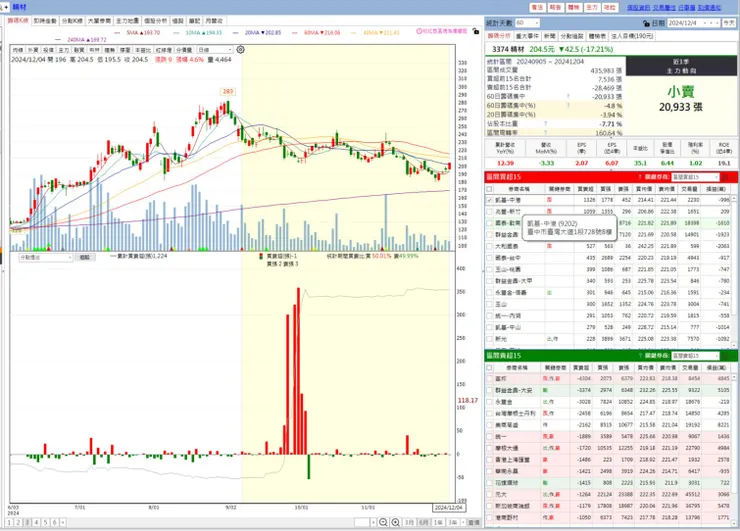Select the 1年 range button

[438, 523]
